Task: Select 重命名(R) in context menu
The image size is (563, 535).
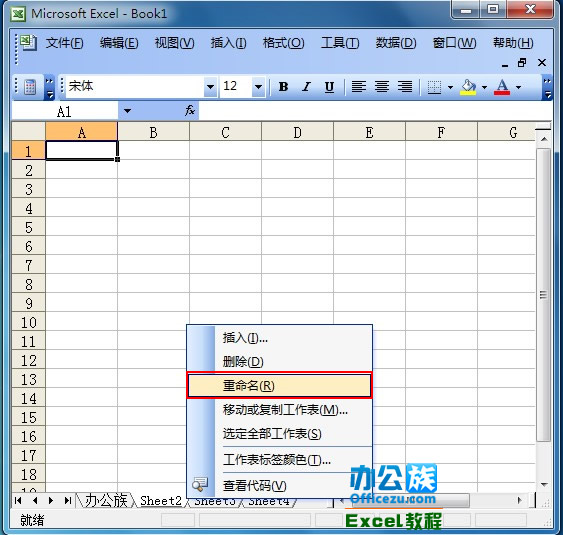Action: pos(279,386)
